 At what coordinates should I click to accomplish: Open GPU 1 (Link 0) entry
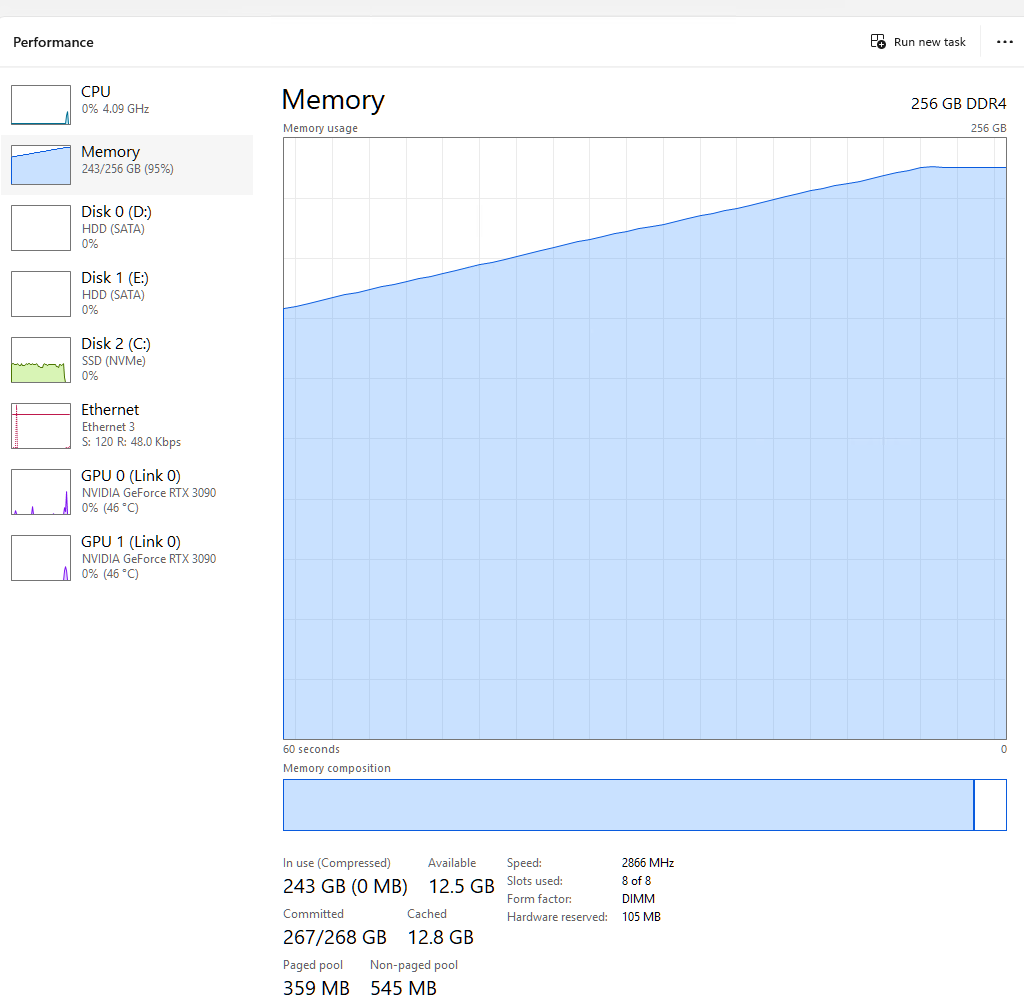[127, 558]
